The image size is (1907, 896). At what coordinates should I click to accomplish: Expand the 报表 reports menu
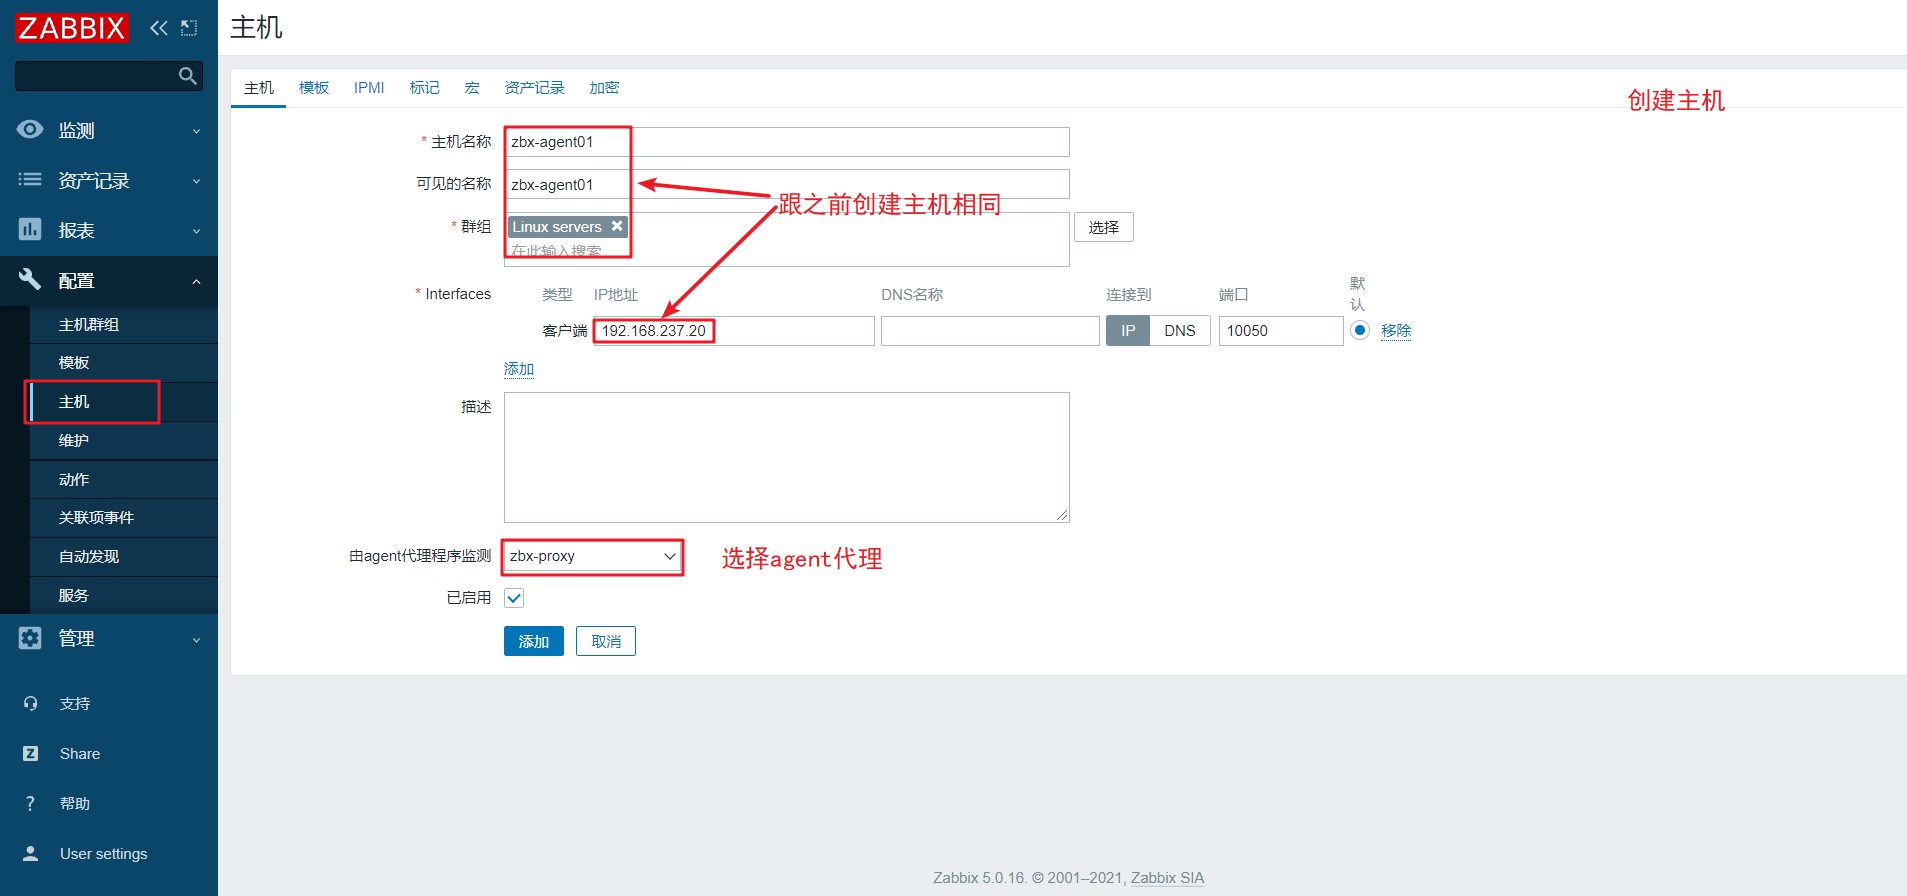pos(109,230)
